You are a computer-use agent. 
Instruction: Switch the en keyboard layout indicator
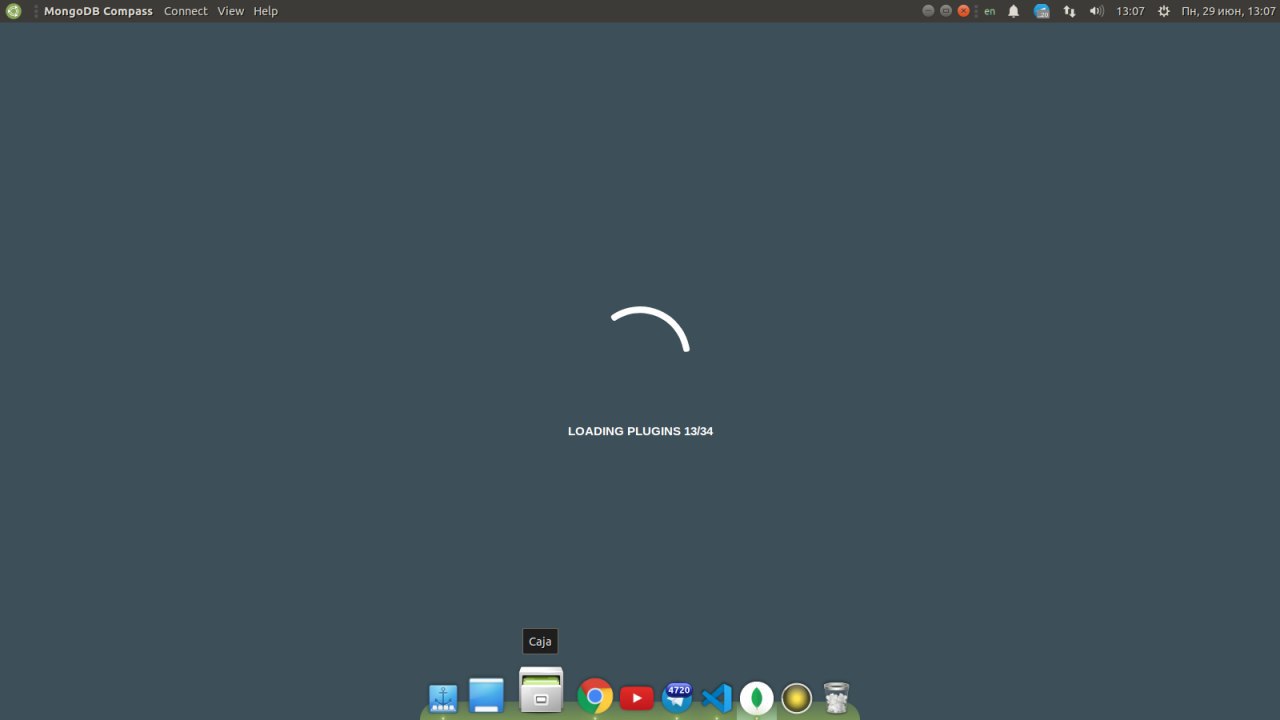tap(990, 11)
